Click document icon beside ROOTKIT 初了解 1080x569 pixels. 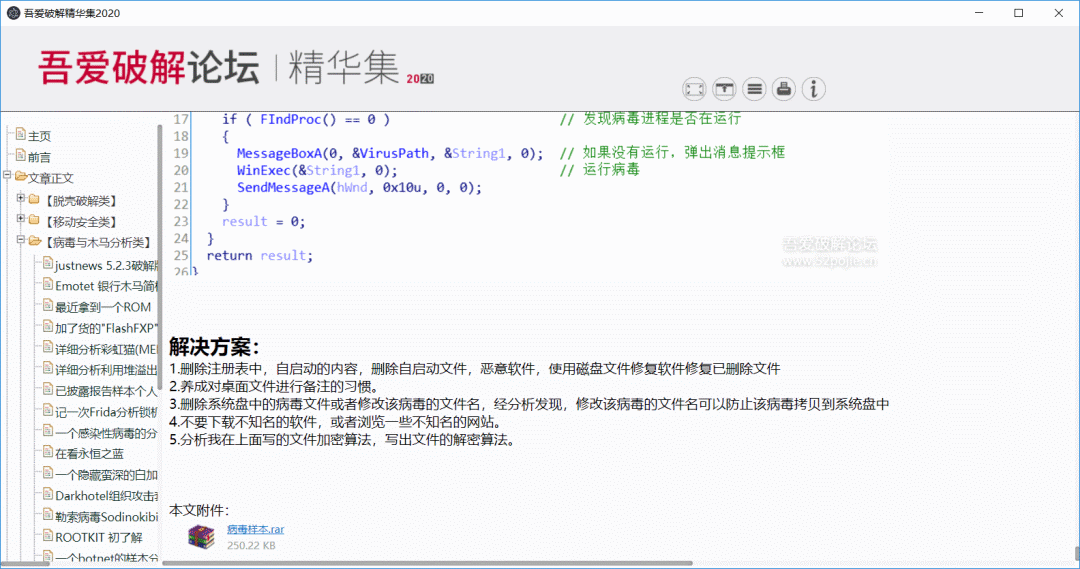click(48, 535)
